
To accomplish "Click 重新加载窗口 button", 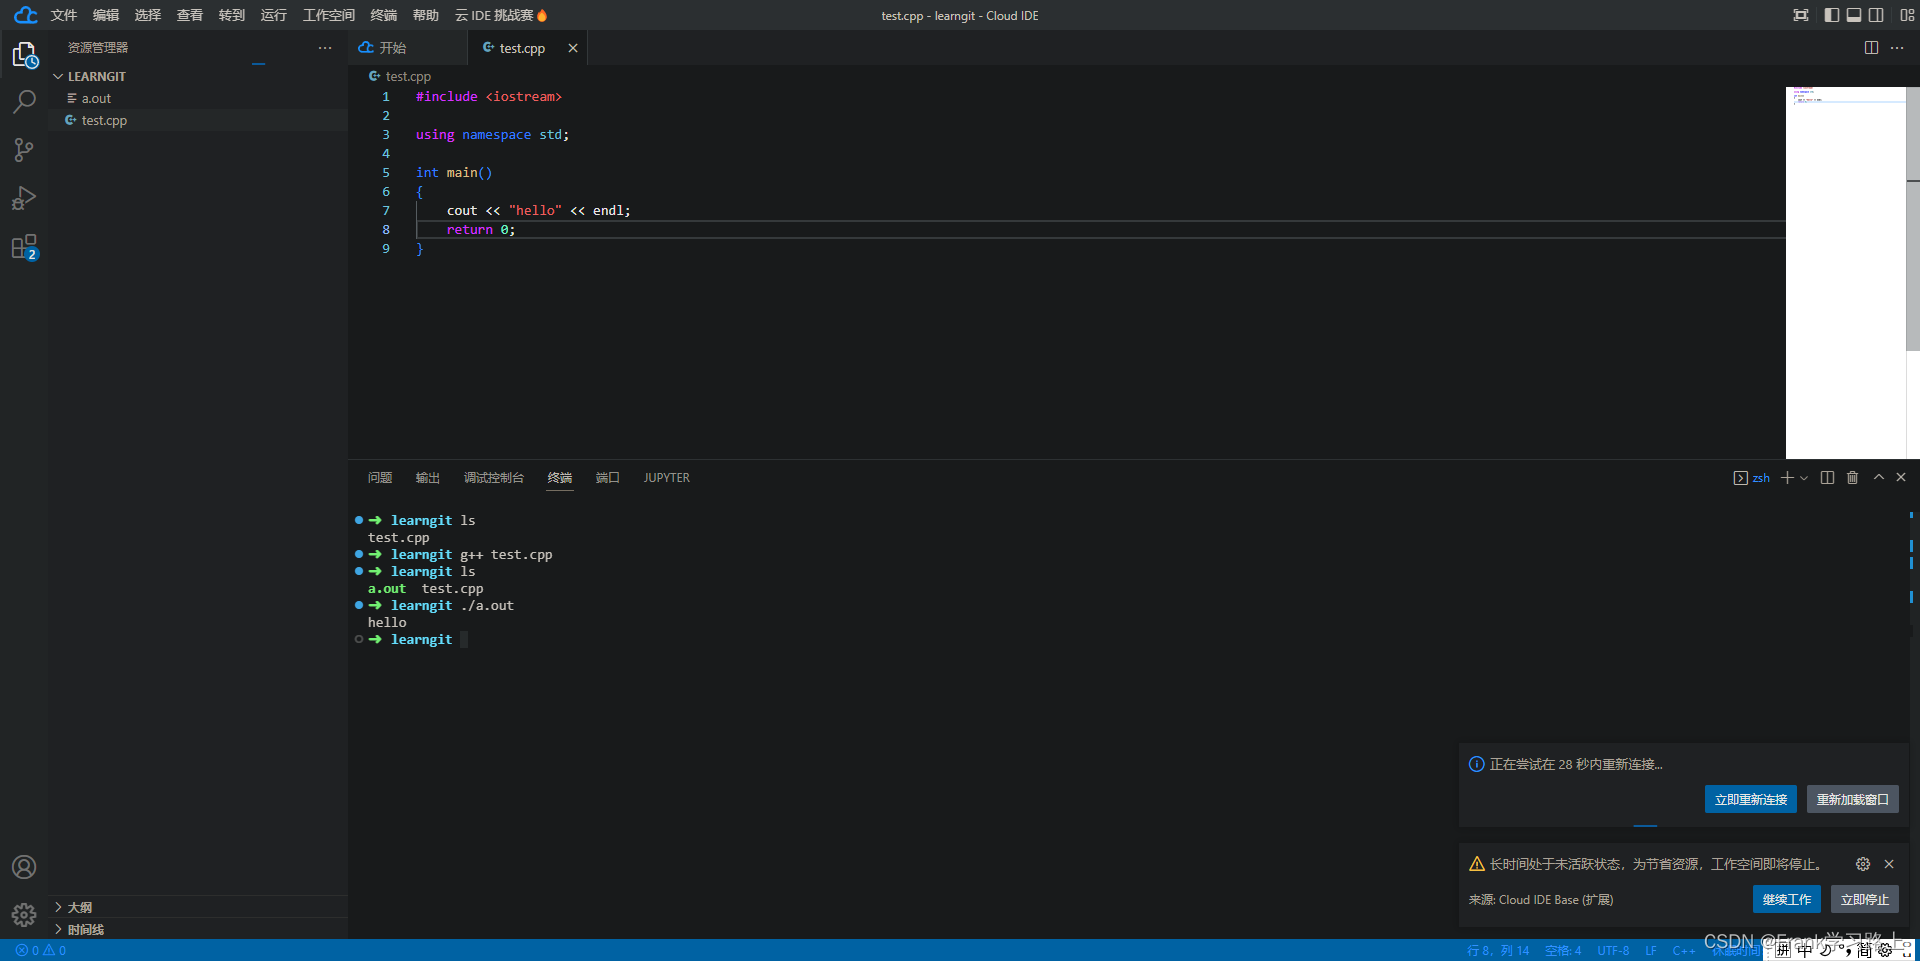I will (1853, 799).
